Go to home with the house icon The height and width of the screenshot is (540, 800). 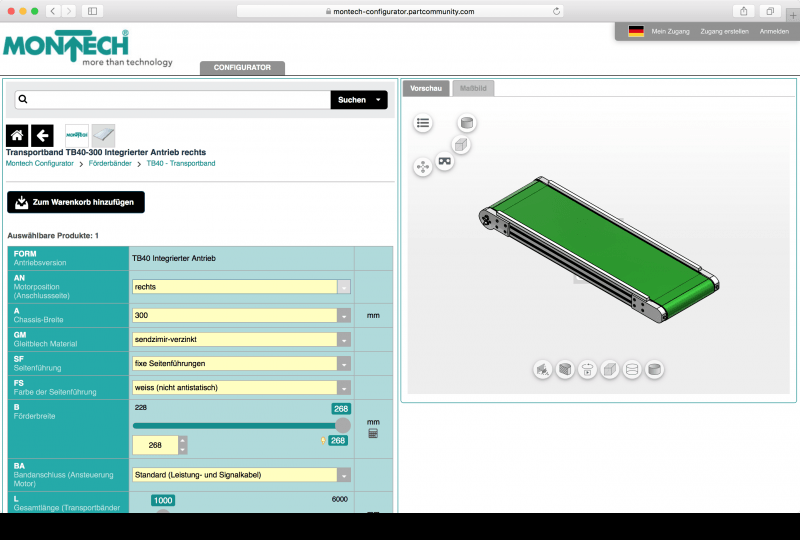pos(17,135)
